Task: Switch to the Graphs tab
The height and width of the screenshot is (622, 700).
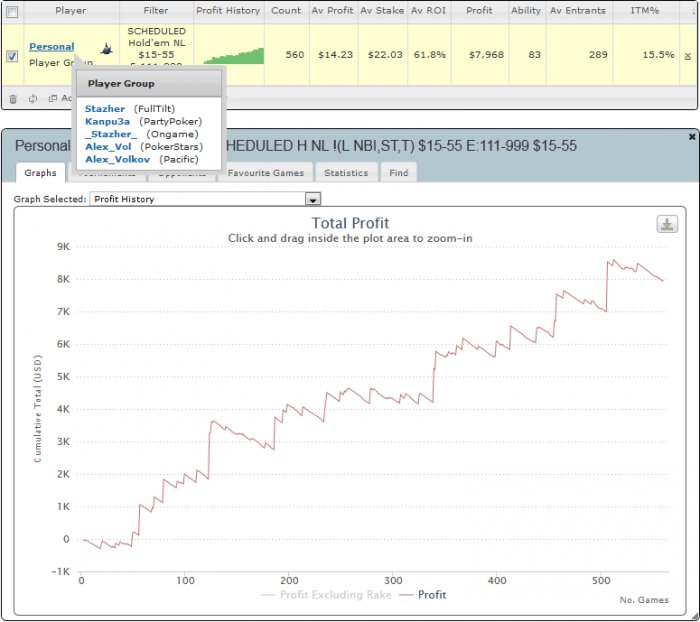Action: click(40, 172)
